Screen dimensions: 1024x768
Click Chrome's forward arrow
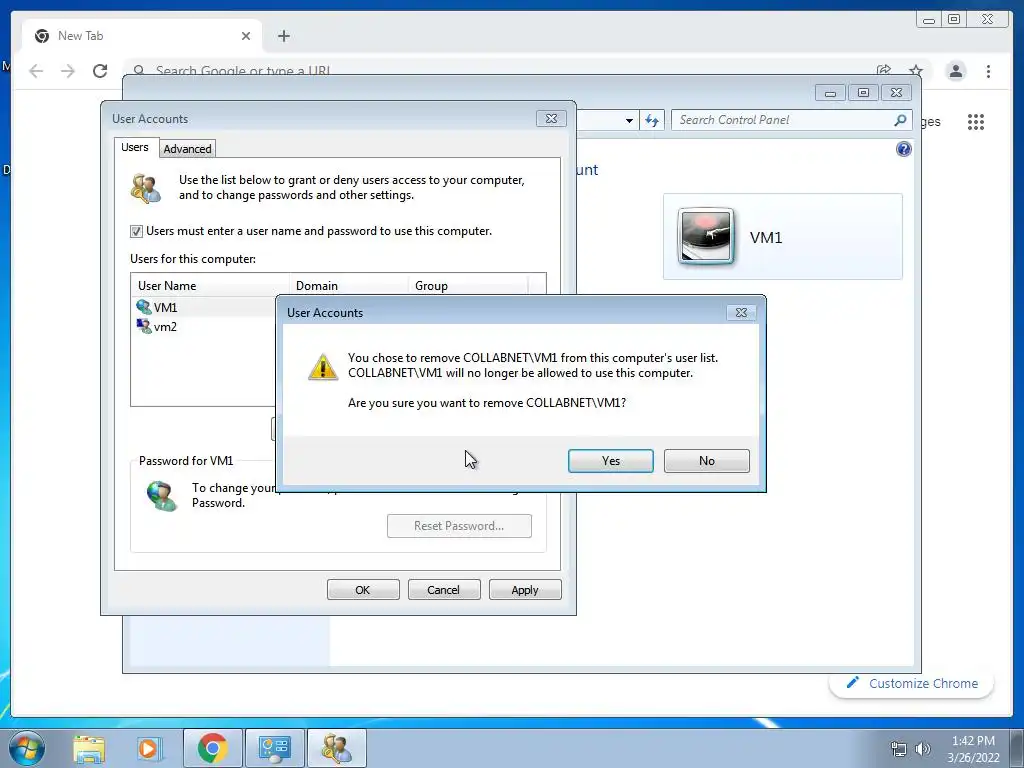(x=68, y=71)
